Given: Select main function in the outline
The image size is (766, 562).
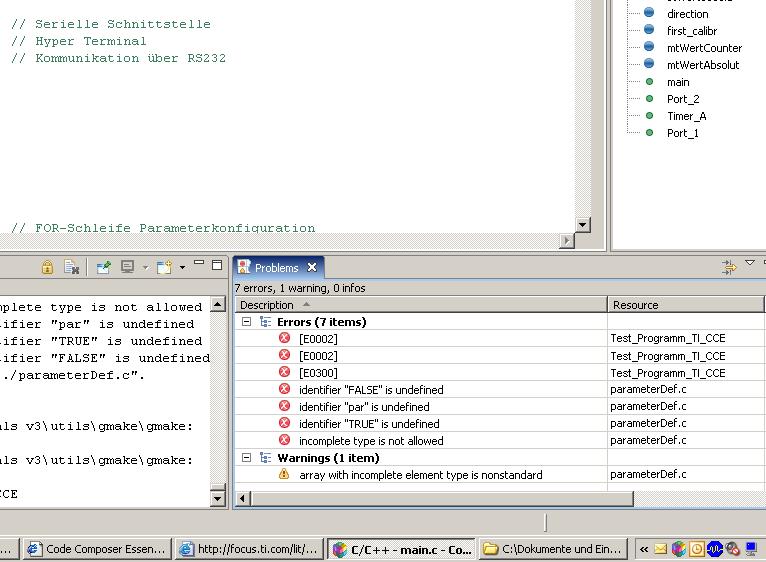Looking at the screenshot, I should pyautogui.click(x=678, y=82).
